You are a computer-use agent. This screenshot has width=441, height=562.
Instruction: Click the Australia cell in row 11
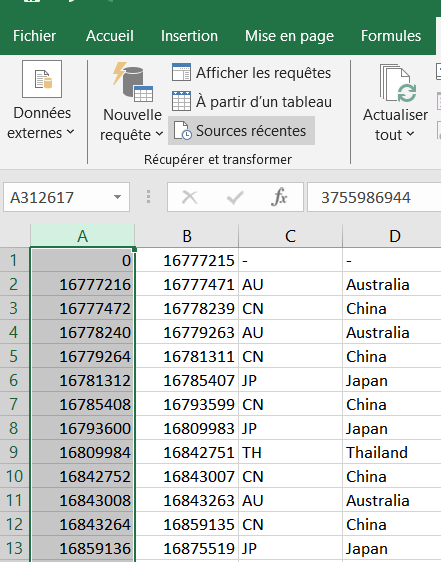[x=392, y=500]
